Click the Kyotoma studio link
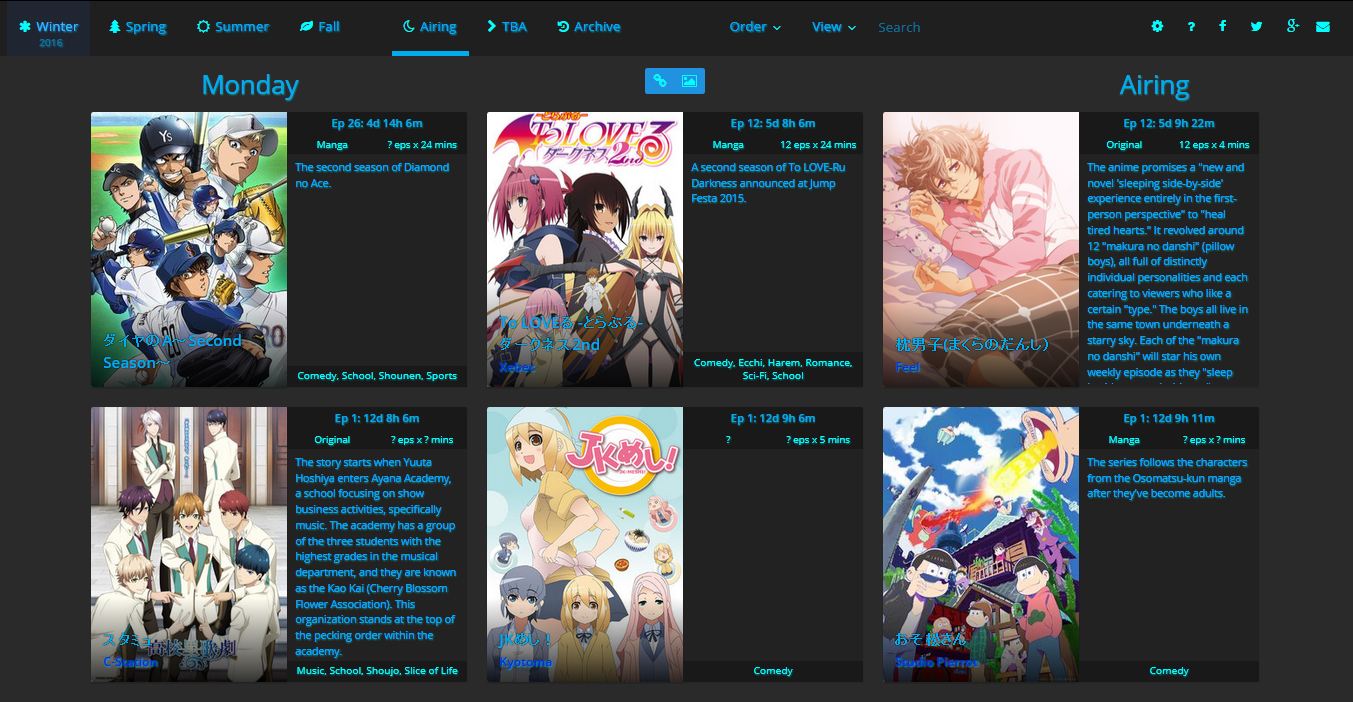The width and height of the screenshot is (1353, 702). pyautogui.click(x=525, y=662)
